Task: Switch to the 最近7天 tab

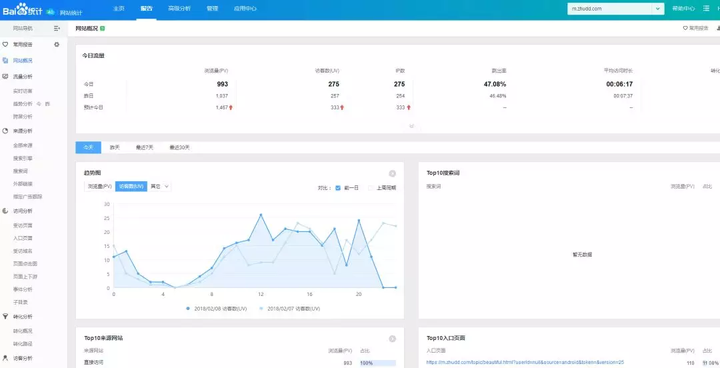Action: (144, 147)
